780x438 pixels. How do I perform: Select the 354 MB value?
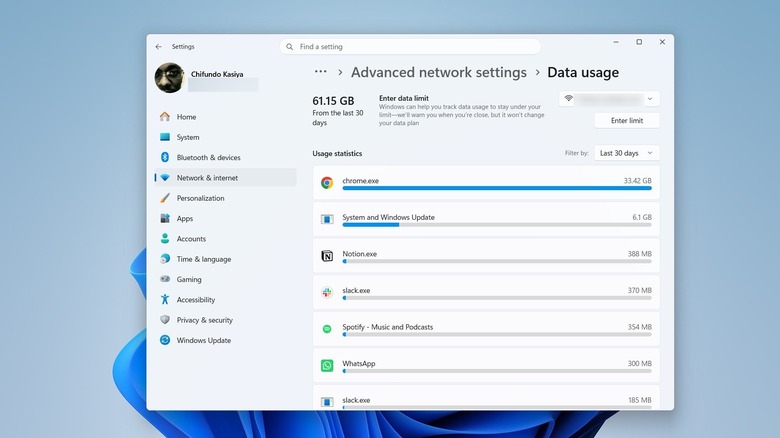(x=639, y=327)
